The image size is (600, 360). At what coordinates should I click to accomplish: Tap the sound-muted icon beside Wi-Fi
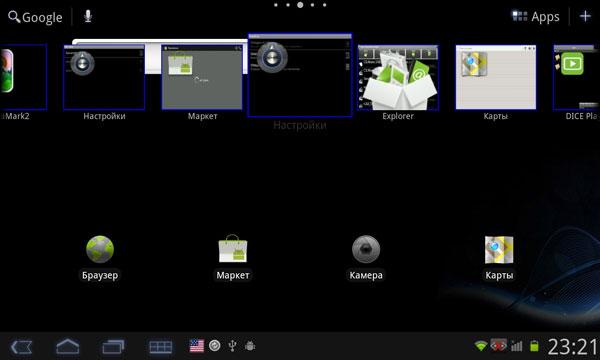[499, 346]
